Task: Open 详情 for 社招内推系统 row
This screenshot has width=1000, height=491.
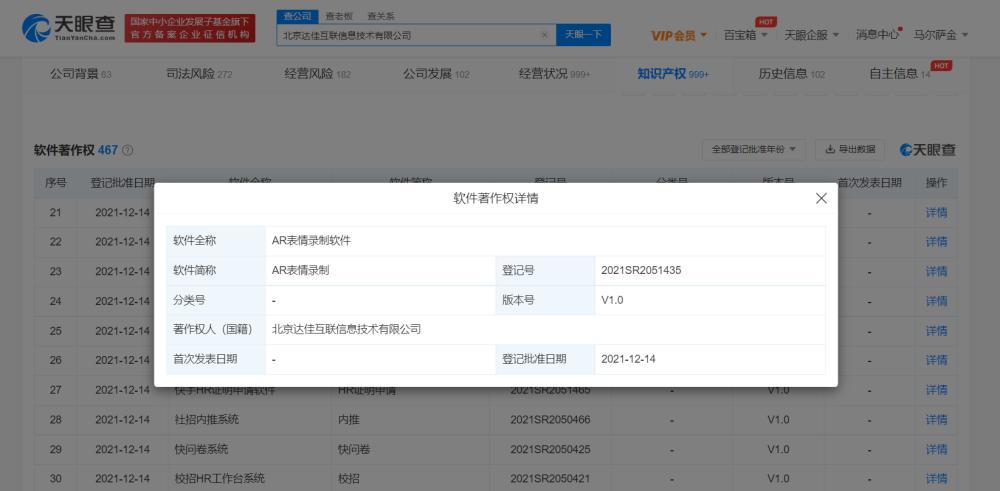Action: pos(936,420)
